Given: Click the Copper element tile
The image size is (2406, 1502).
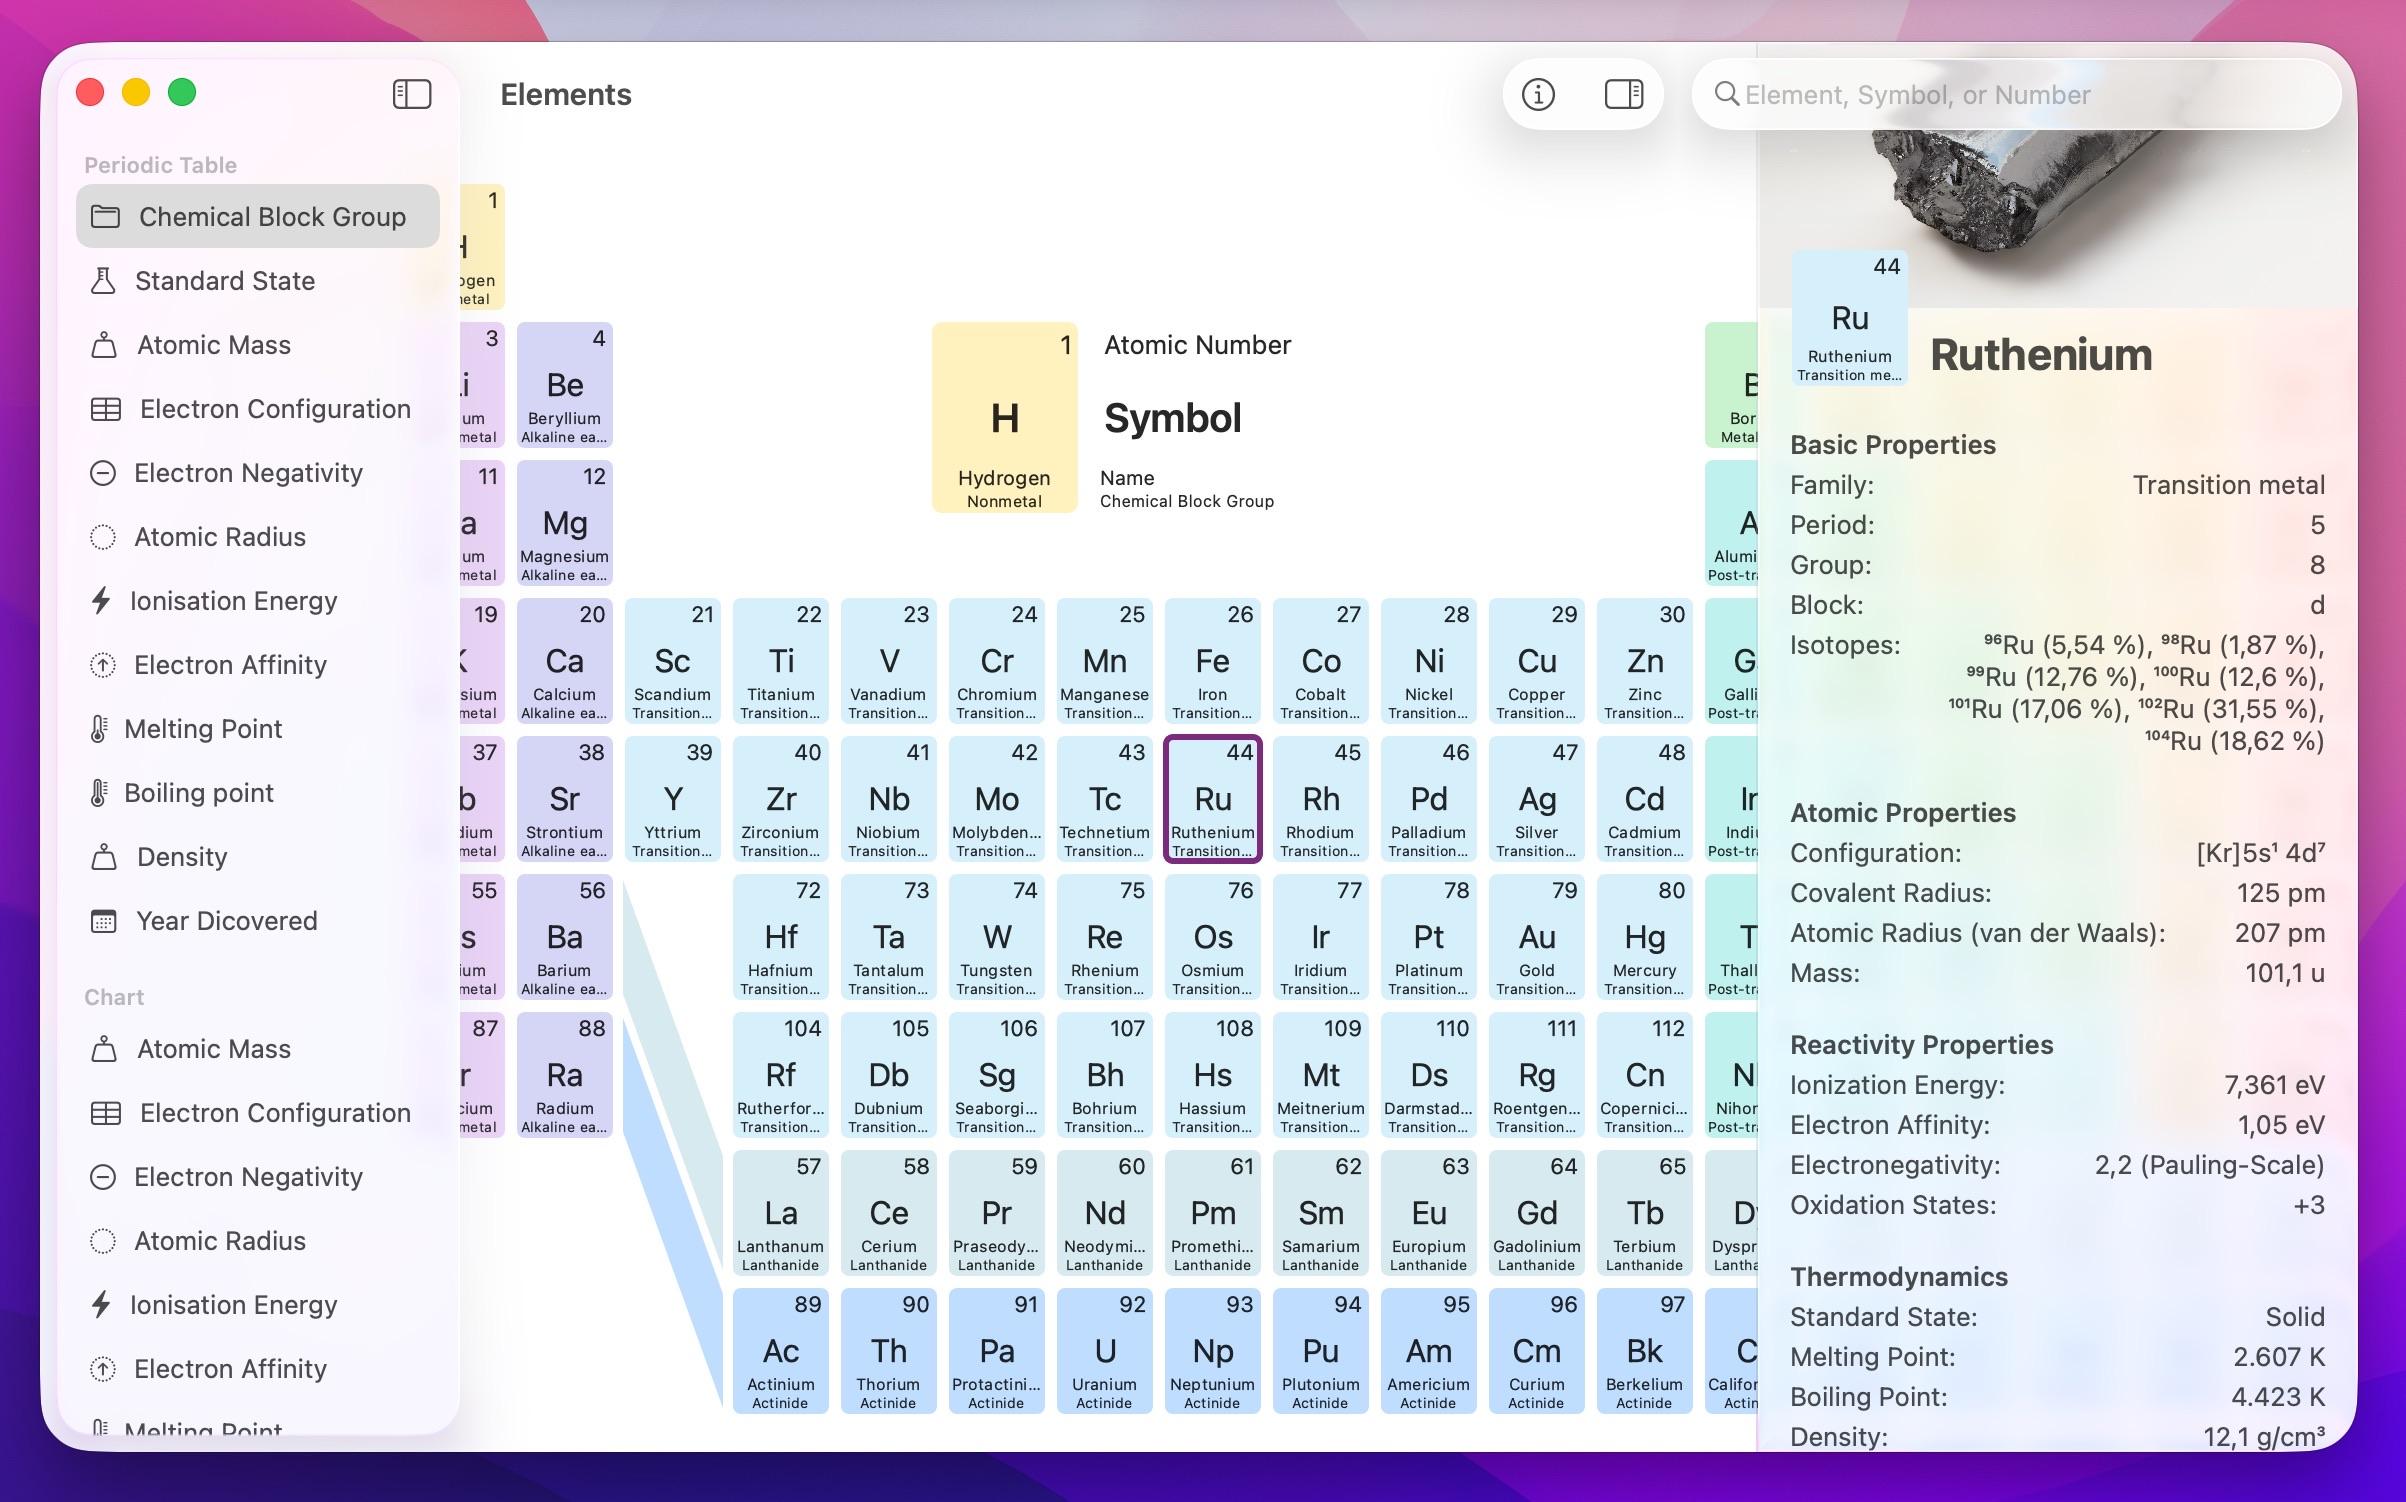Looking at the screenshot, I should [x=1537, y=660].
